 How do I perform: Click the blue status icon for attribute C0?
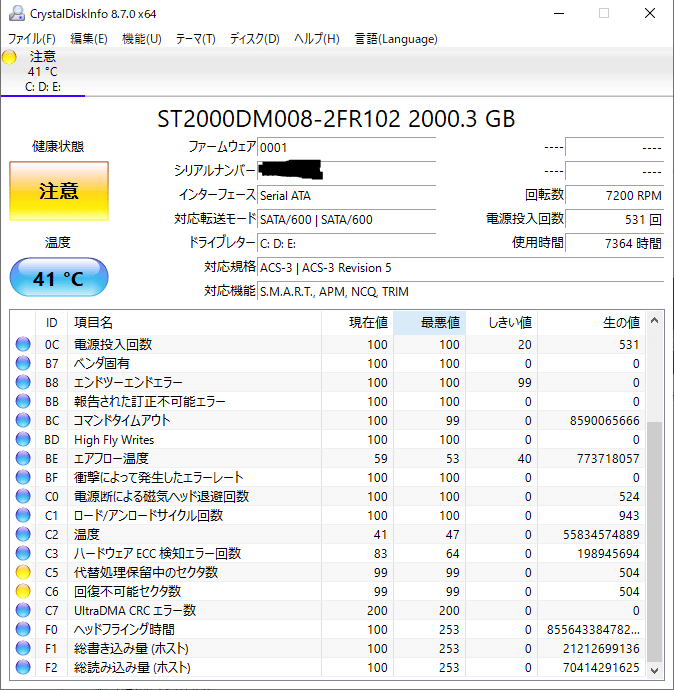point(23,496)
